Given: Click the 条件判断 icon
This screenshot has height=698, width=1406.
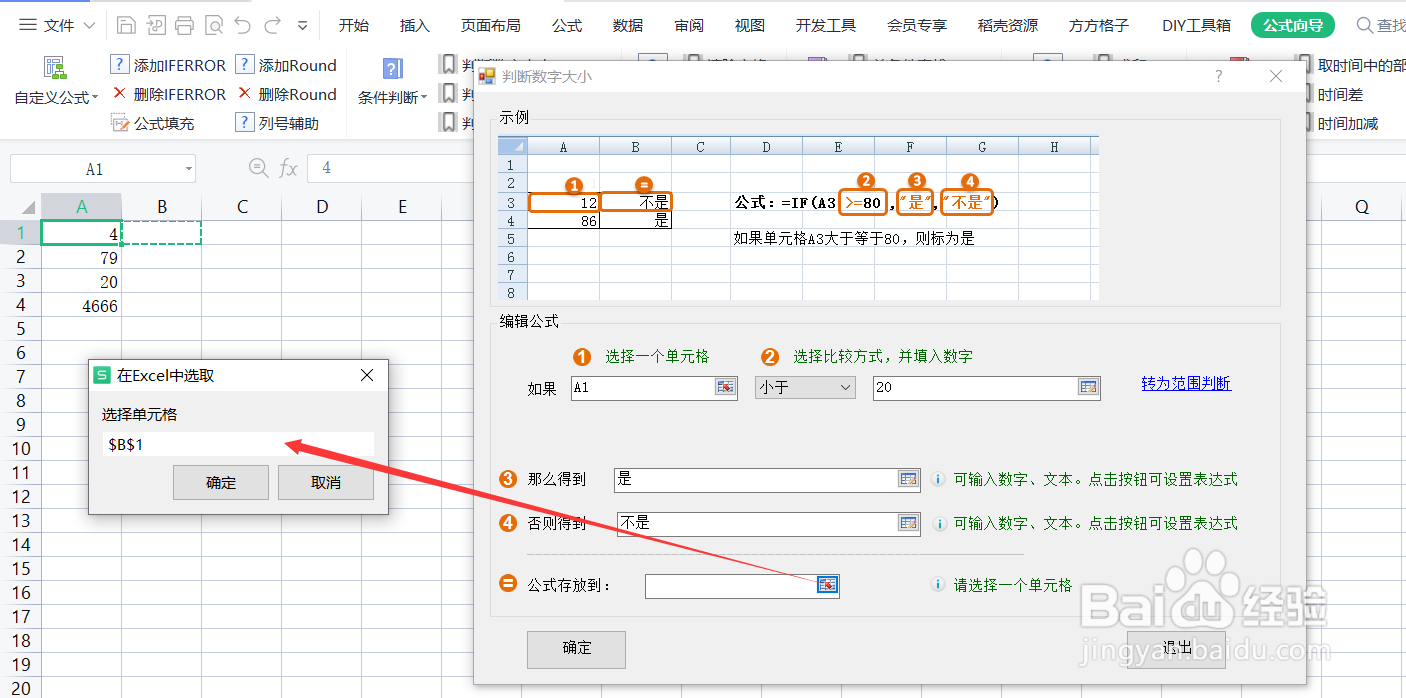Looking at the screenshot, I should (x=393, y=68).
